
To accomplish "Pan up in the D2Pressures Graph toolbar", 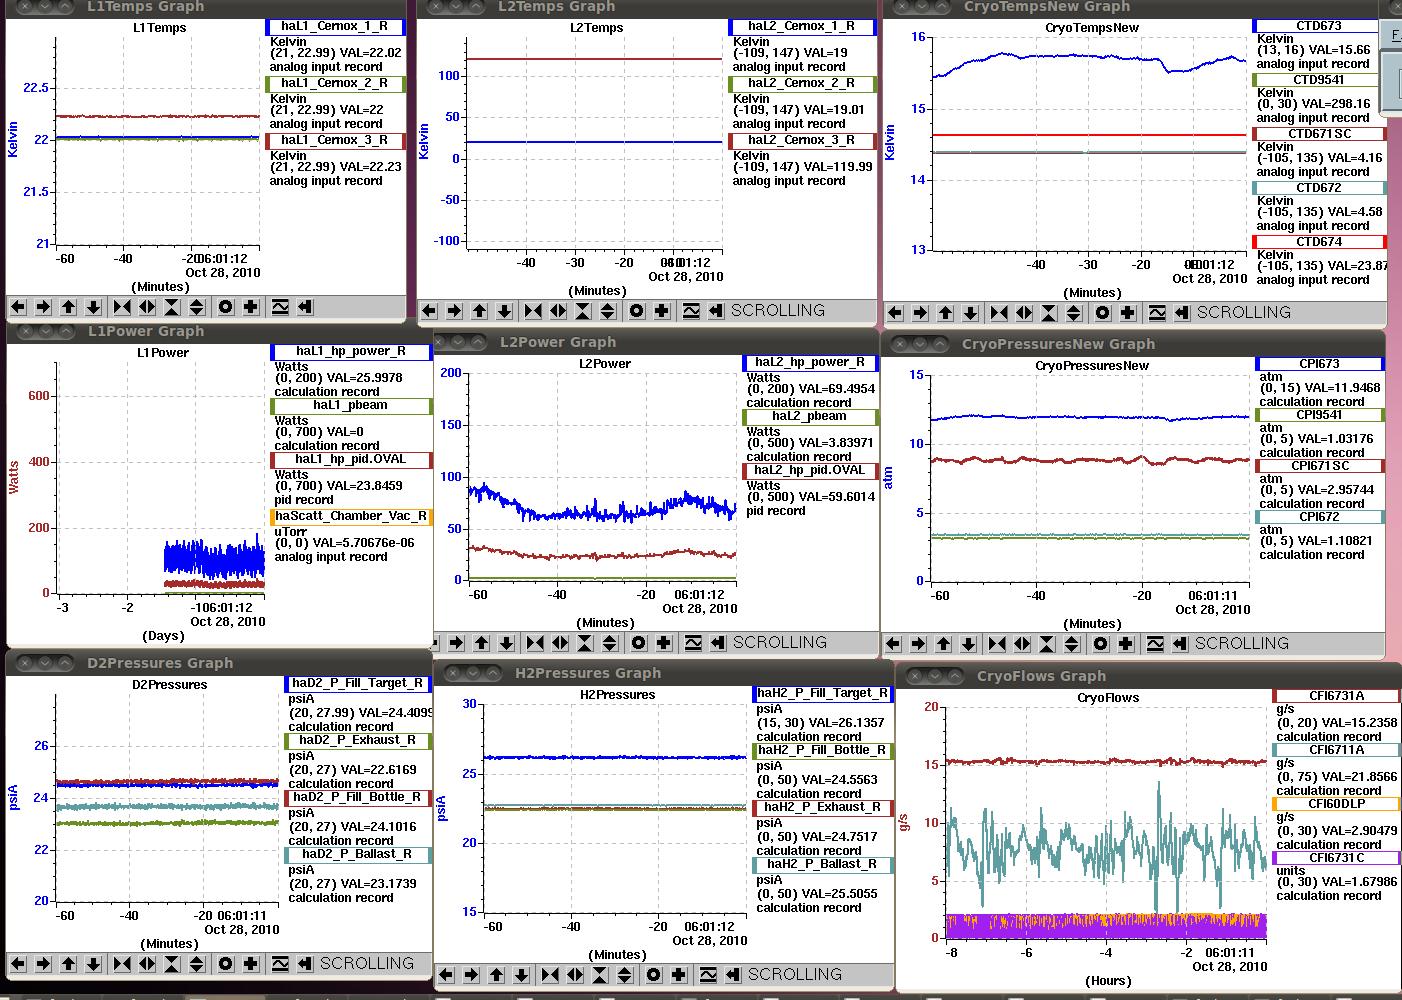I will point(68,964).
